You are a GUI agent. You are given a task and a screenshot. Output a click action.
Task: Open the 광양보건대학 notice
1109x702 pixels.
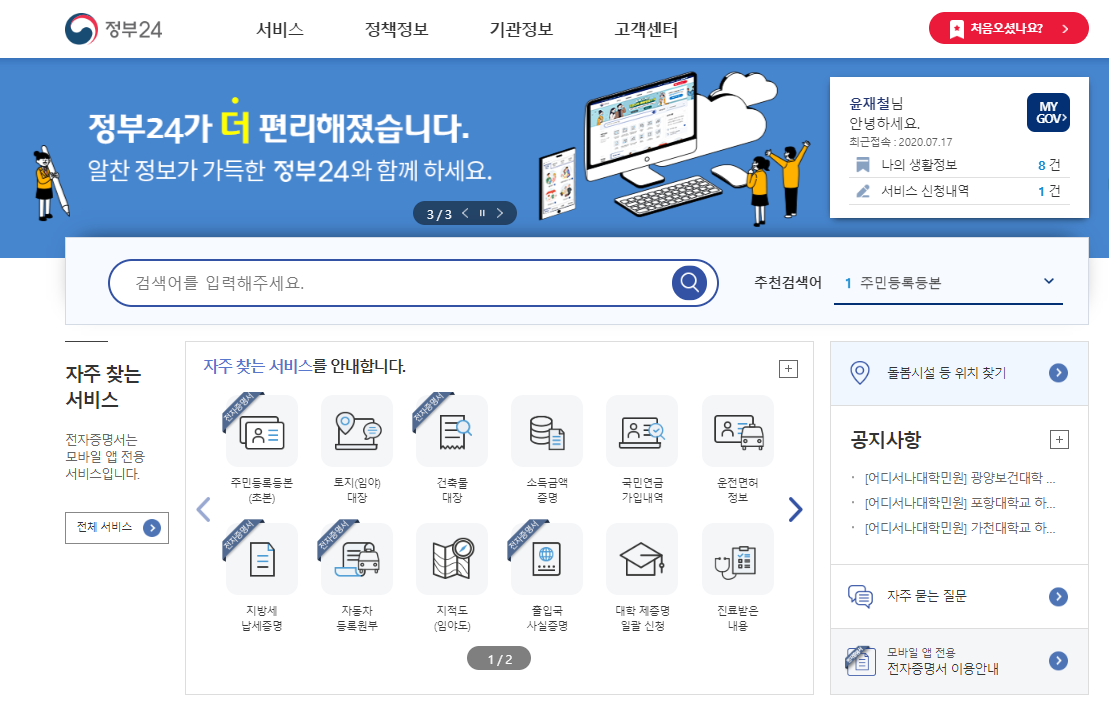(960, 478)
